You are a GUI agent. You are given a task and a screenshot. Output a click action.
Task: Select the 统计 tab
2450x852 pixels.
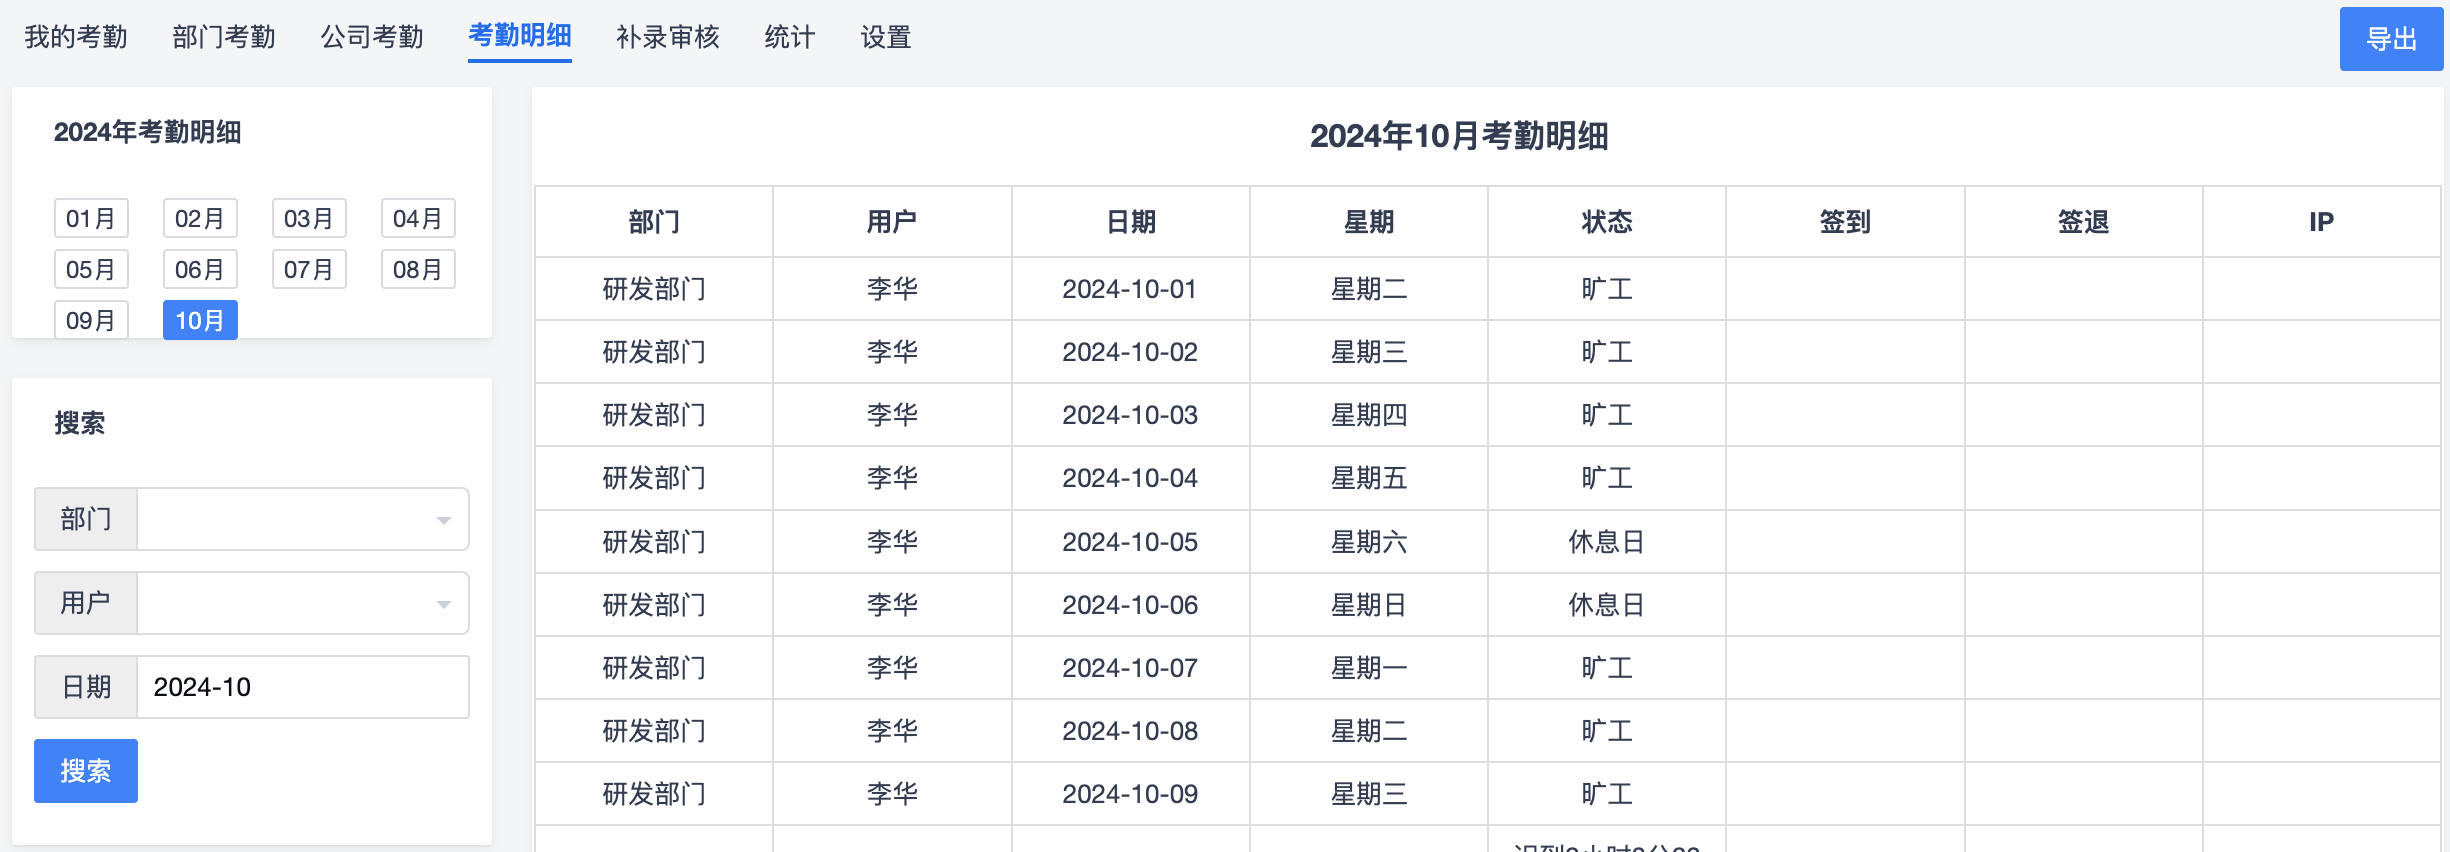[x=790, y=37]
